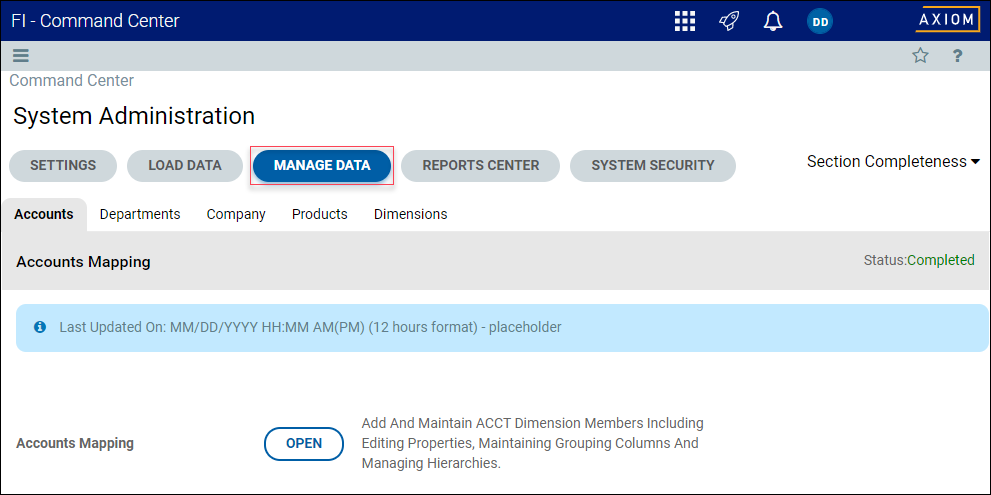
Task: Click the Axiom logo
Action: [947, 20]
